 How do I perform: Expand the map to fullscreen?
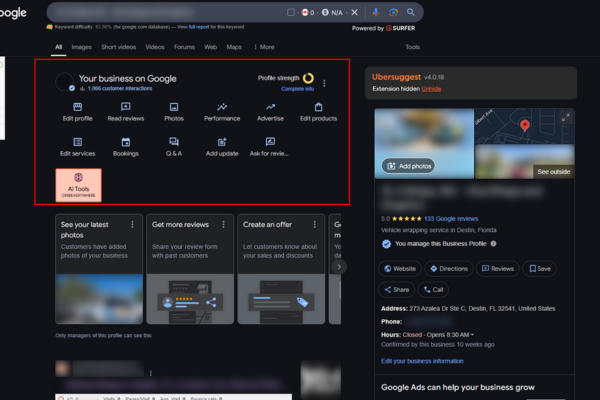point(566,118)
